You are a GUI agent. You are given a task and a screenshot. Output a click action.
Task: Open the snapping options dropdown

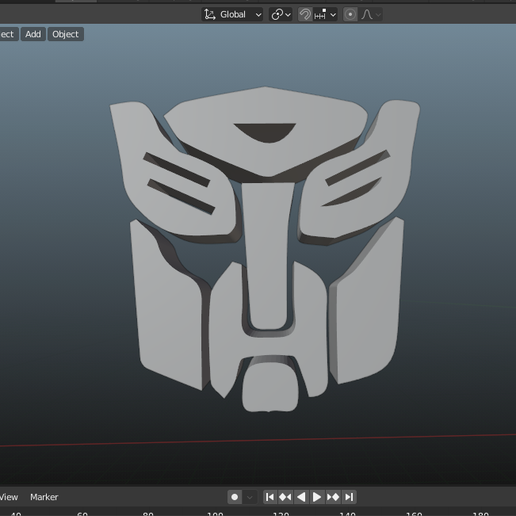click(325, 14)
